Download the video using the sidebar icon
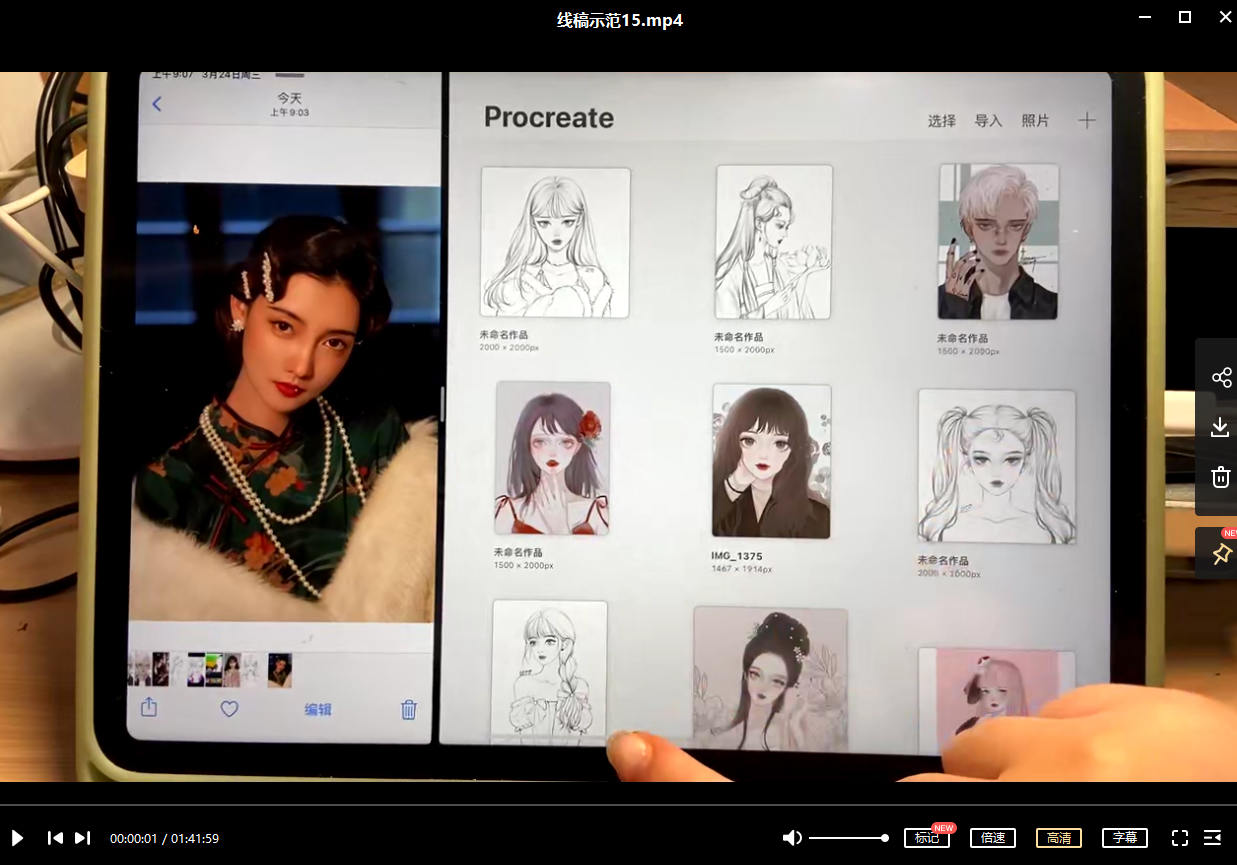The image size is (1237, 865). point(1220,428)
